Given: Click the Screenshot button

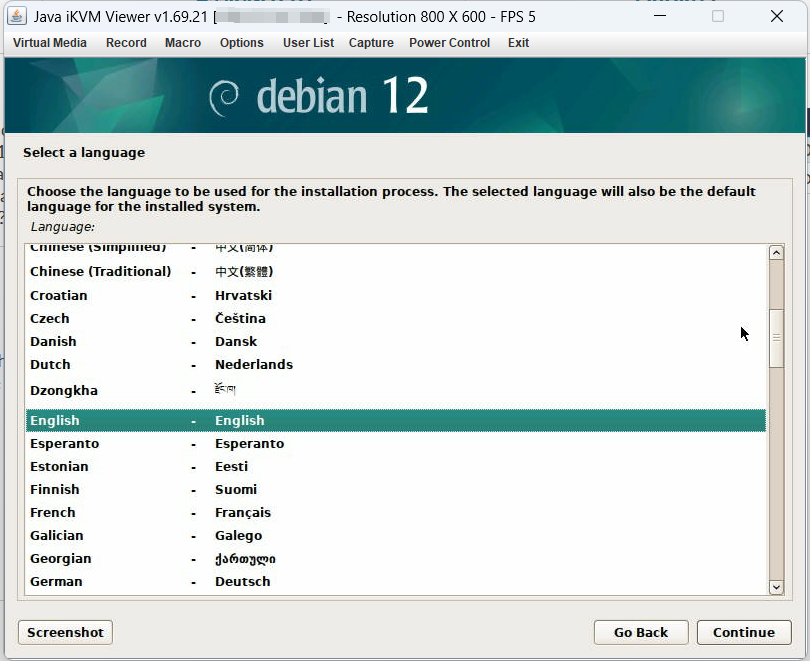Looking at the screenshot, I should [x=66, y=633].
